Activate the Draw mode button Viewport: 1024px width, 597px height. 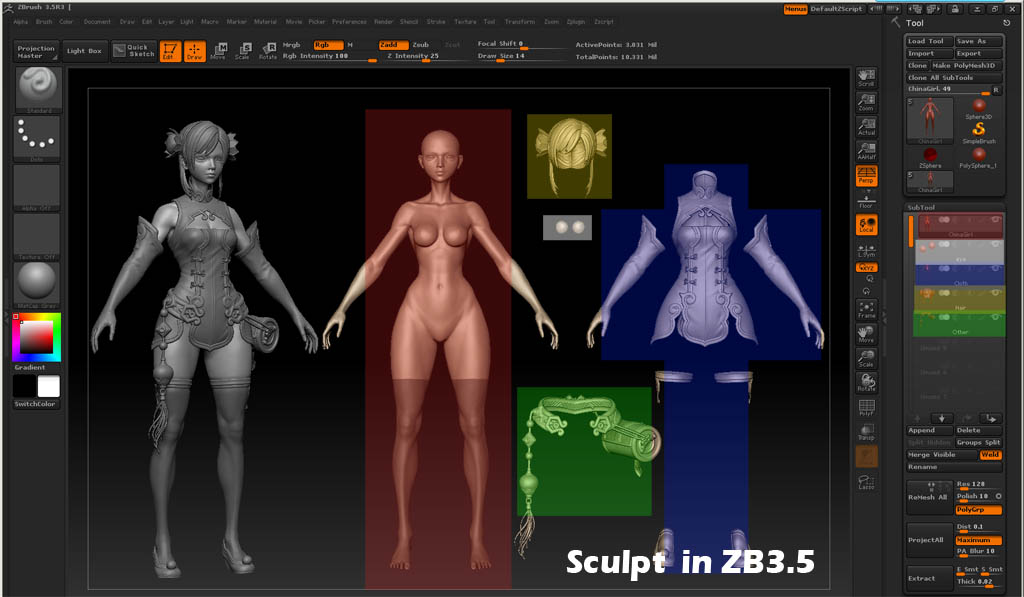pyautogui.click(x=195, y=51)
